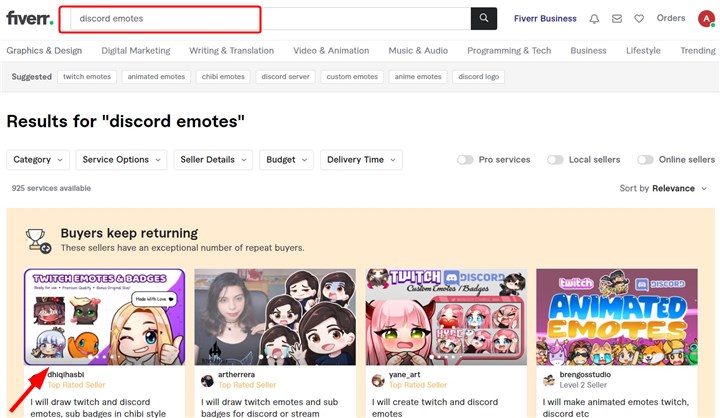Click seller name artherrera
The image size is (720, 418).
(x=236, y=375)
